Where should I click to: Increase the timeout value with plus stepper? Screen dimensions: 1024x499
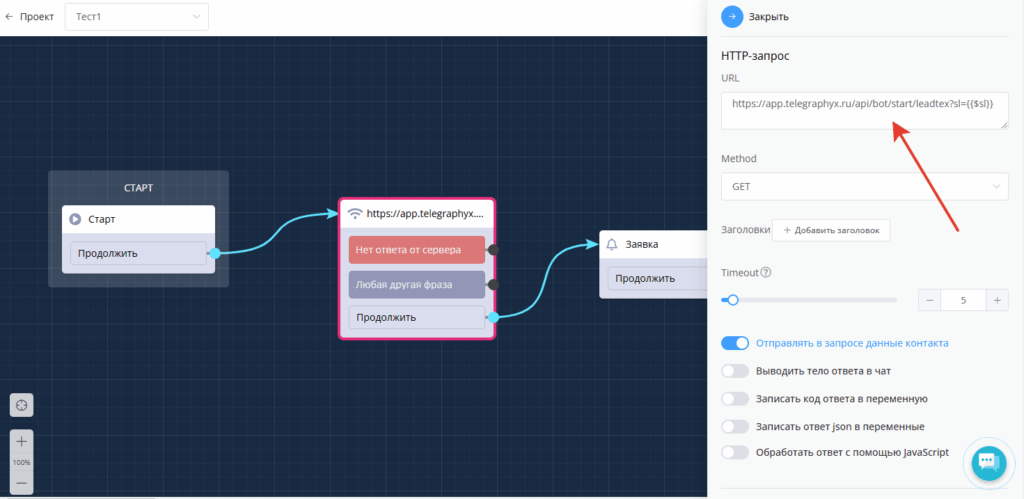(x=997, y=300)
